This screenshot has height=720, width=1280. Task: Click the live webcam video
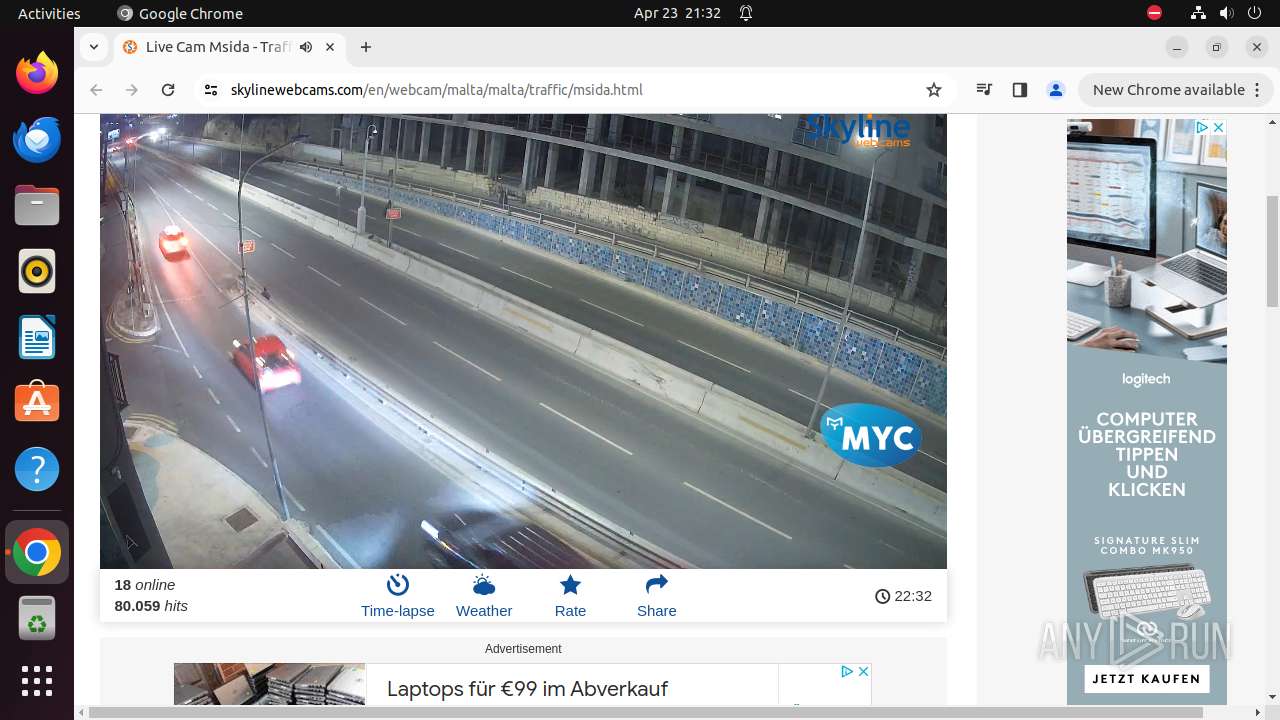click(523, 341)
